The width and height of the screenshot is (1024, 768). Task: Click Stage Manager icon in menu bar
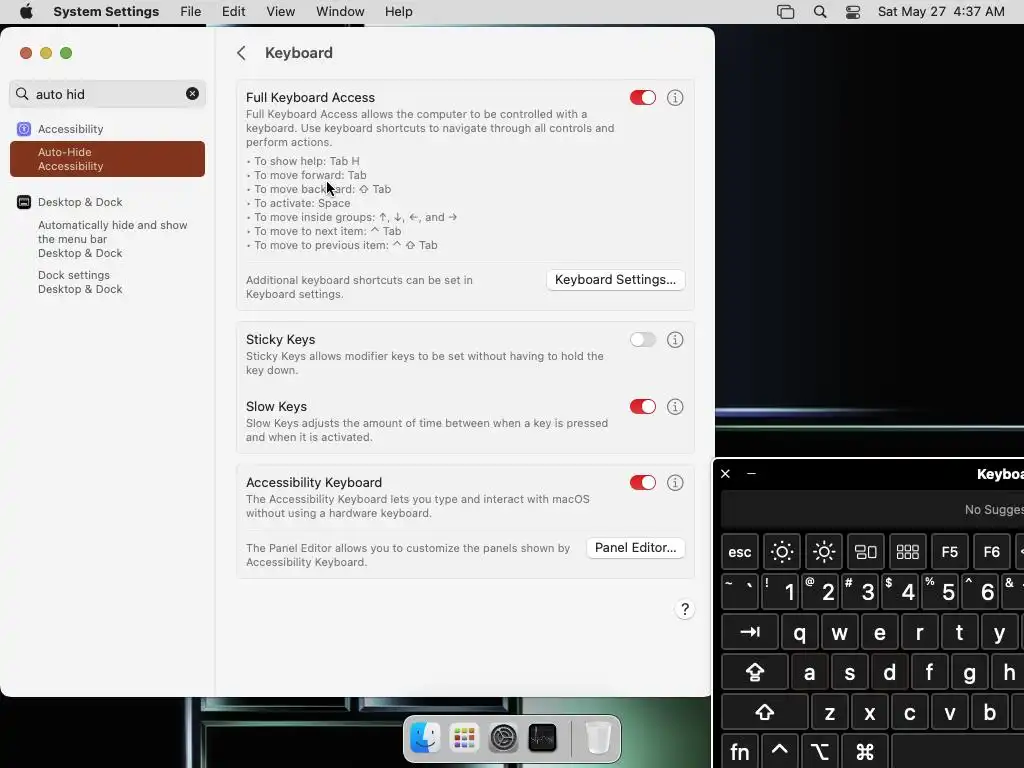pyautogui.click(x=786, y=12)
